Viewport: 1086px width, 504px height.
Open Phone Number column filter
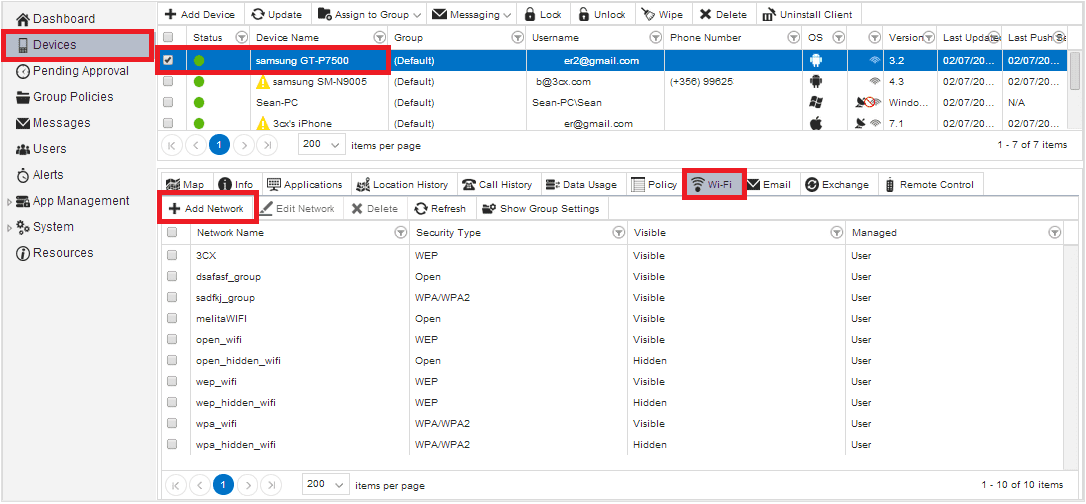coord(794,37)
